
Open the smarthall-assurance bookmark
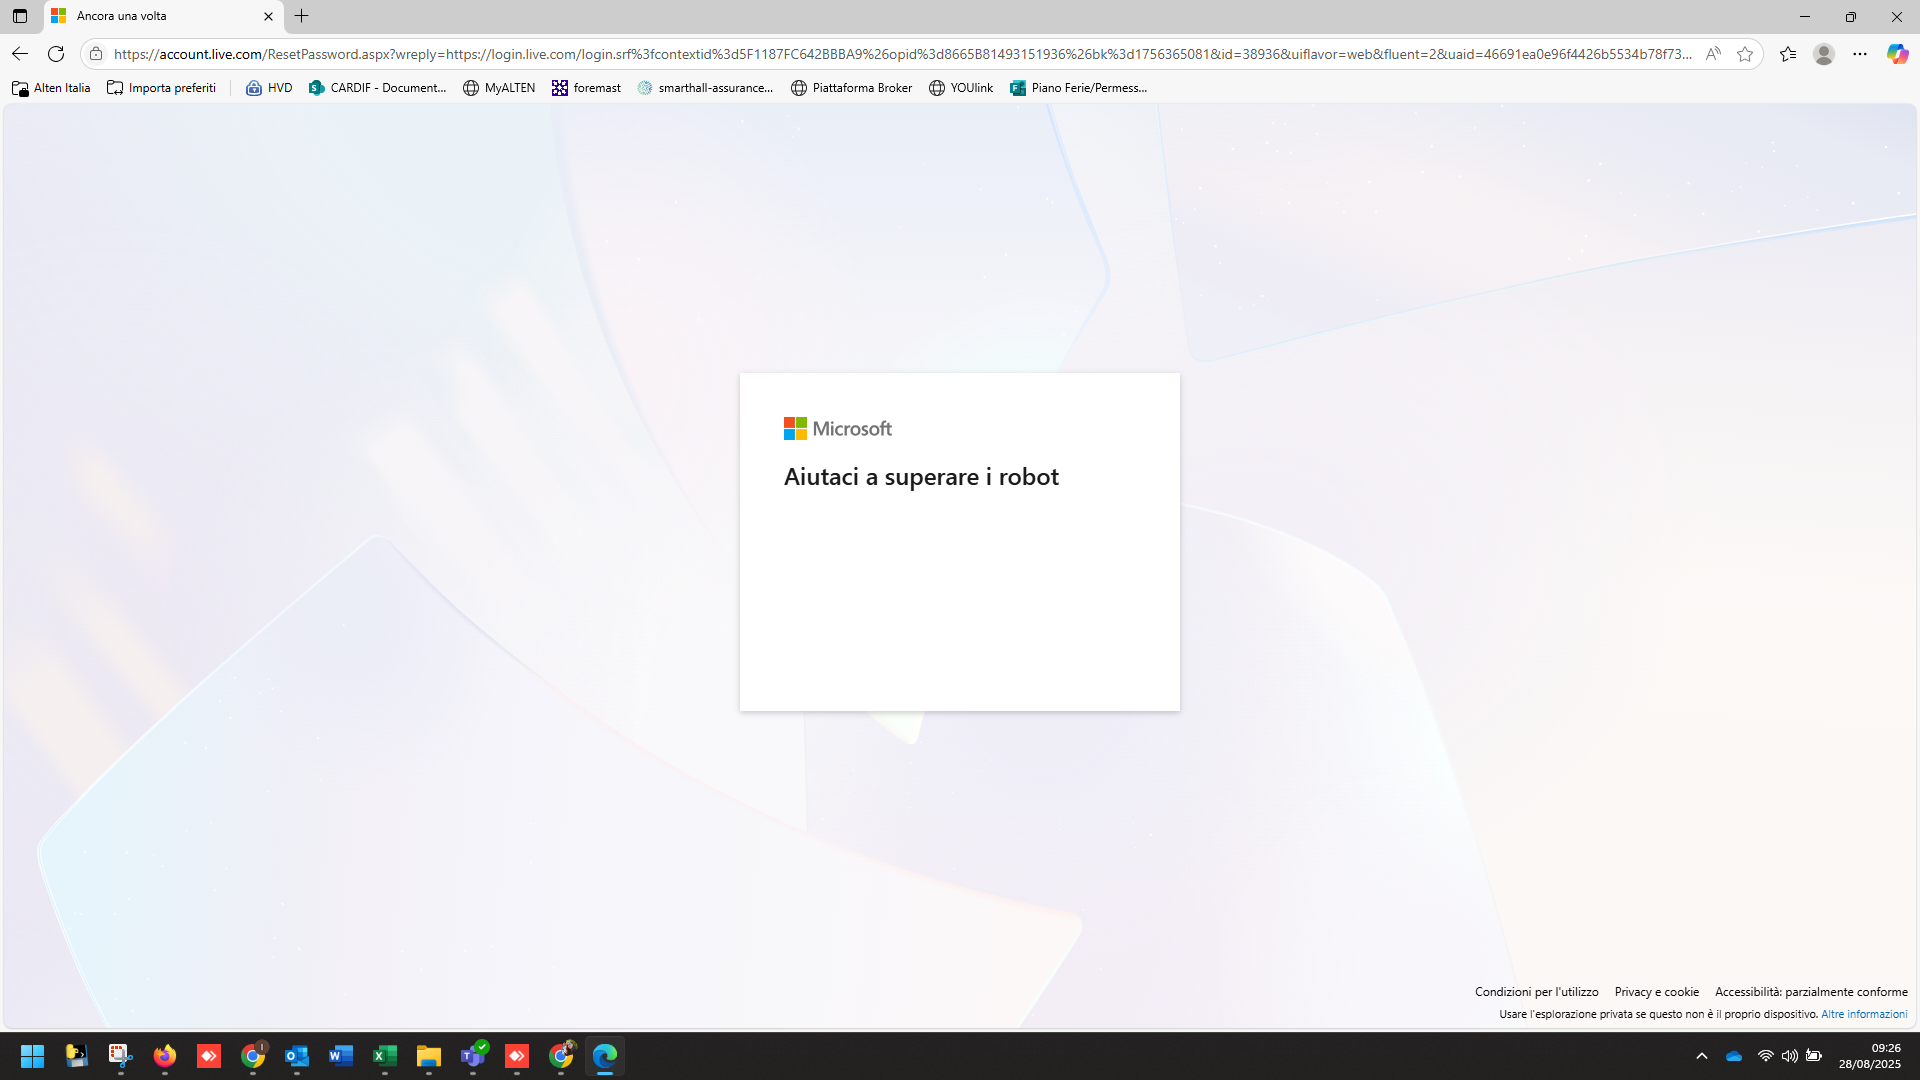[x=705, y=88]
